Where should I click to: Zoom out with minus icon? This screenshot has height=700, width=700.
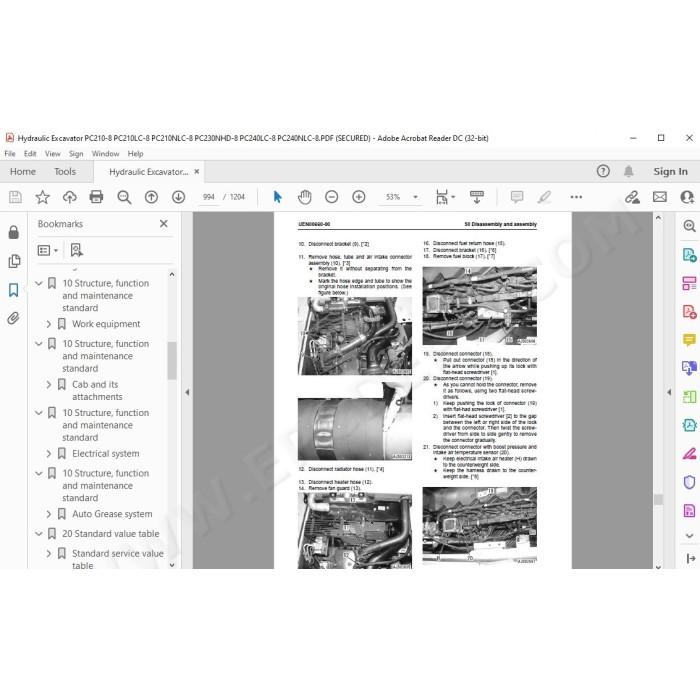pos(332,197)
